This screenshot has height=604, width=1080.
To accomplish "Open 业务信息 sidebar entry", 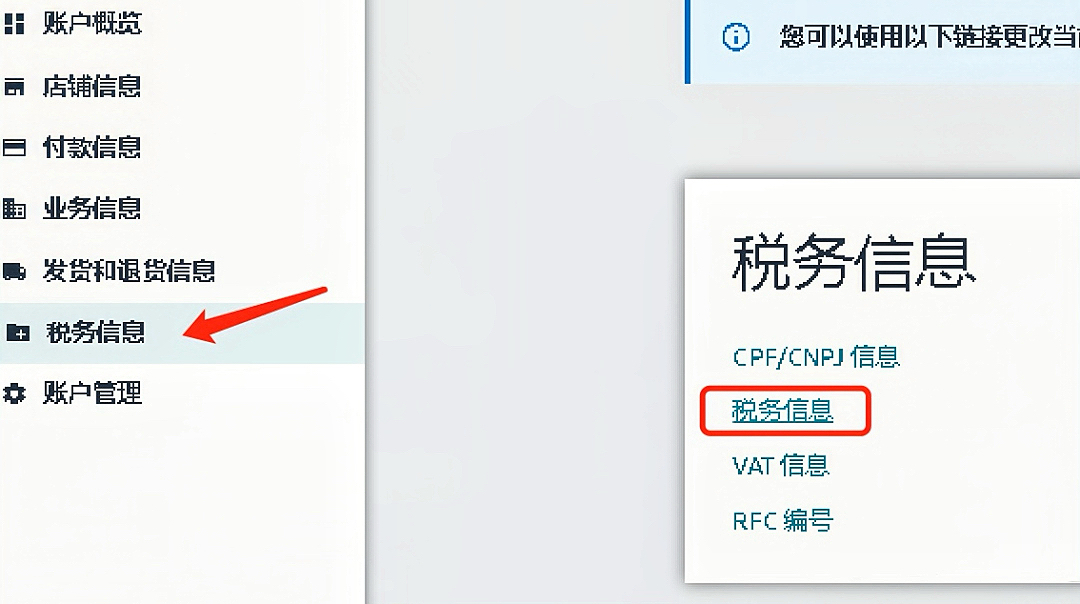I will (x=92, y=207).
